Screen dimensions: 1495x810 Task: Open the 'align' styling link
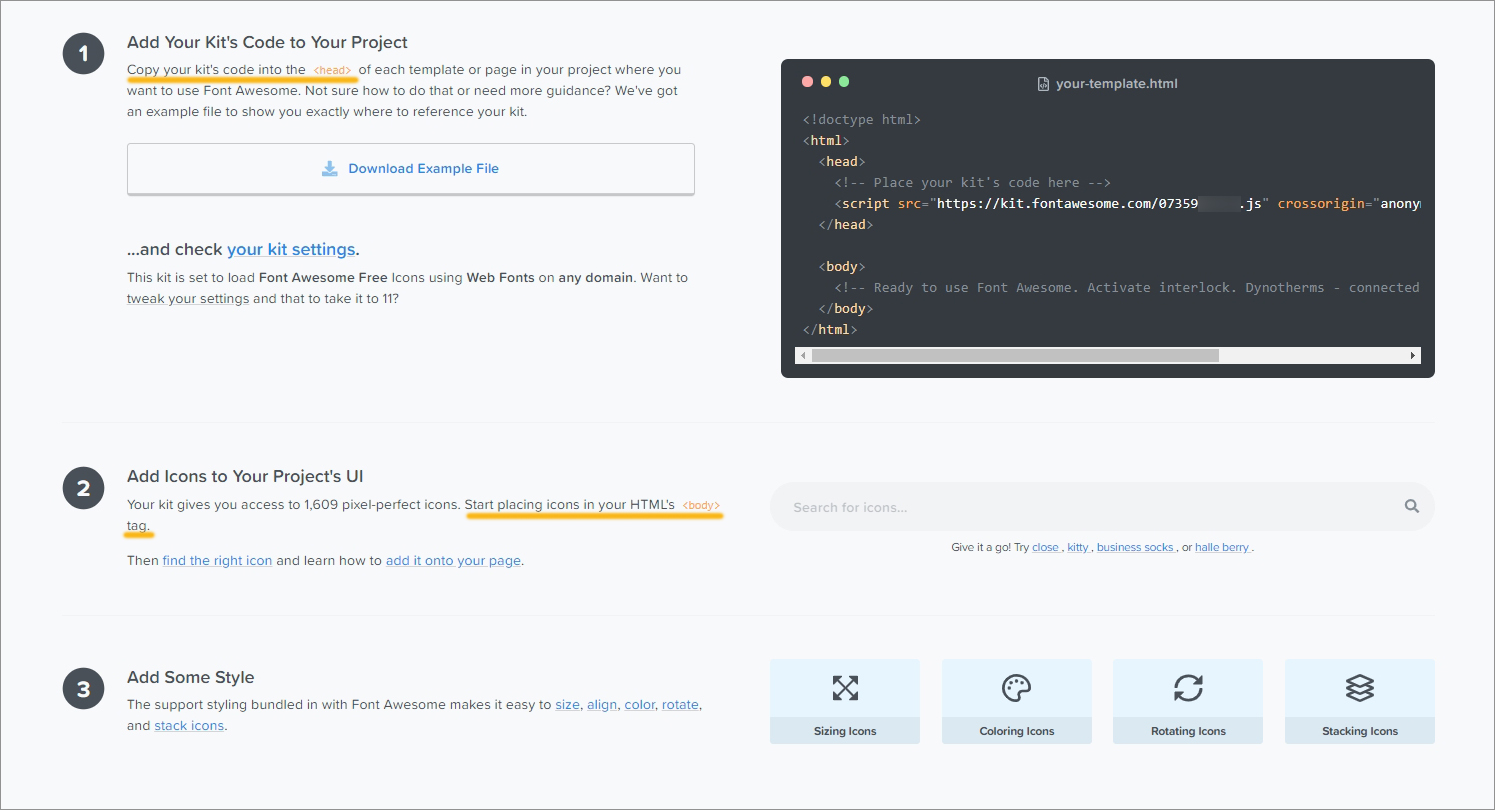[x=602, y=705]
